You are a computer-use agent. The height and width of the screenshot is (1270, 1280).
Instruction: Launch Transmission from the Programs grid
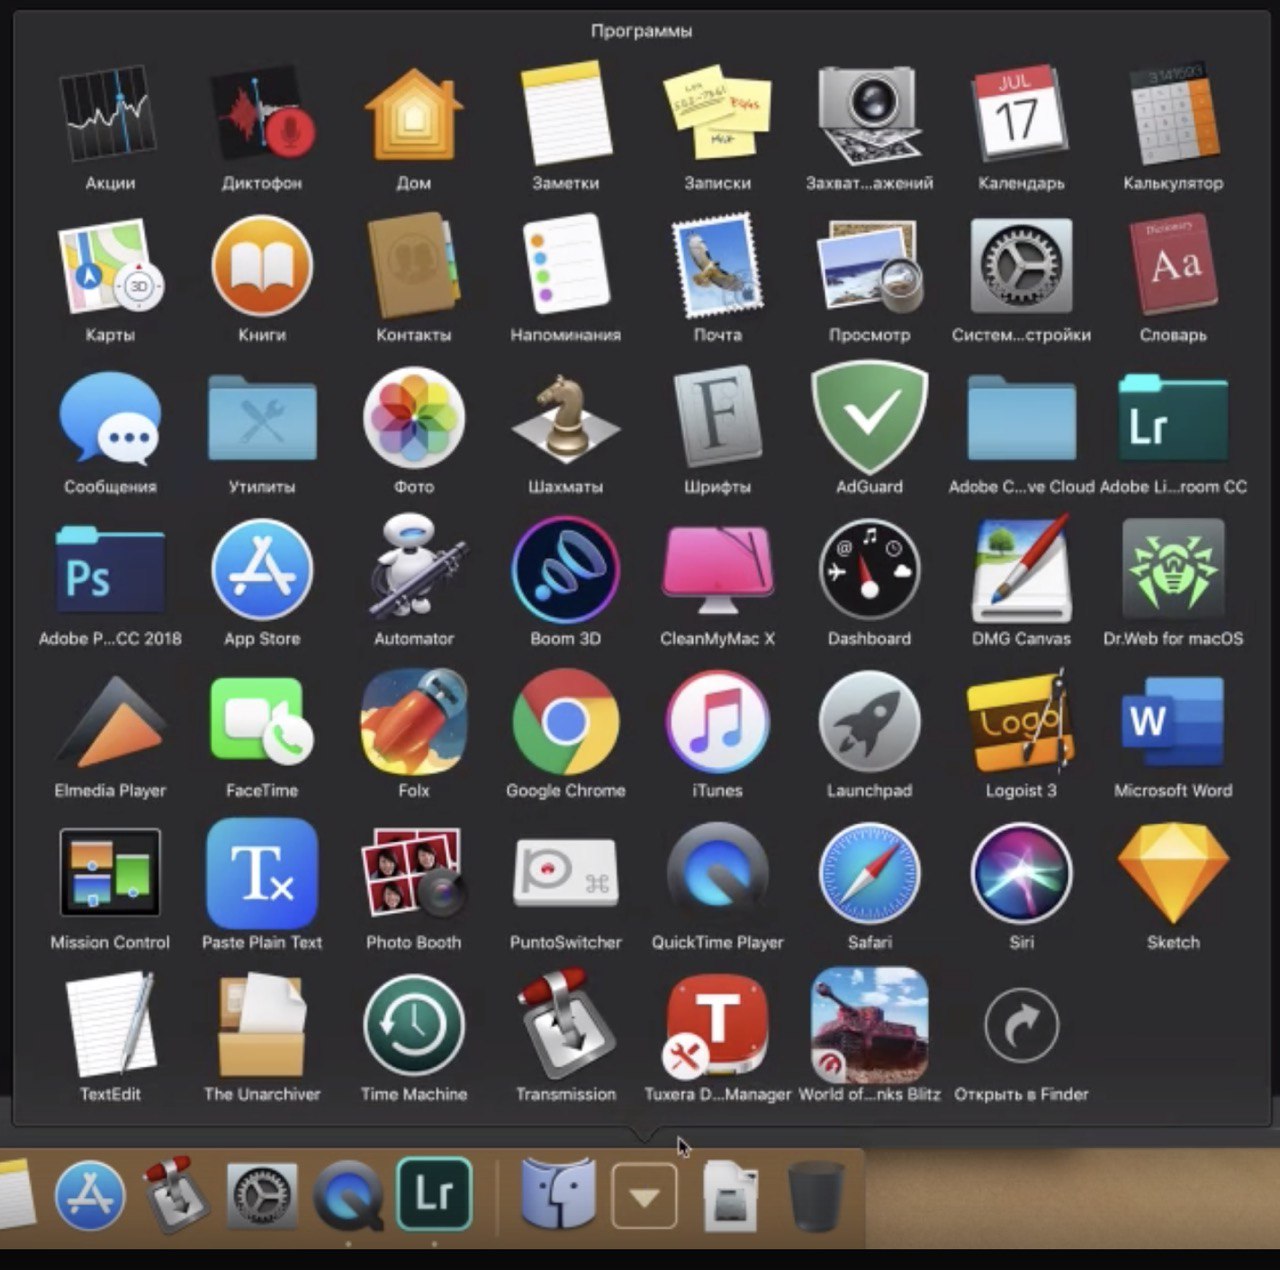566,1025
